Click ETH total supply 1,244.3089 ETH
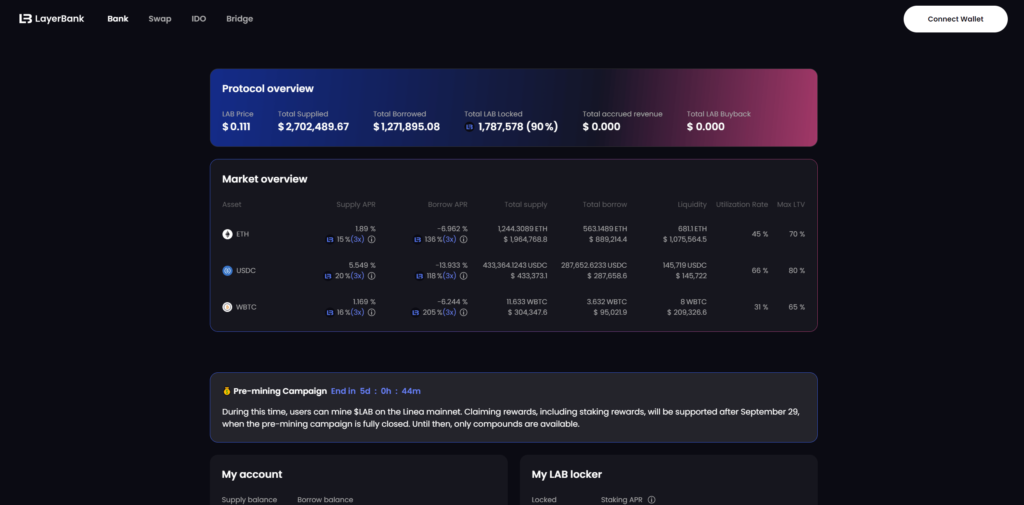The image size is (1024, 505). (x=522, y=229)
